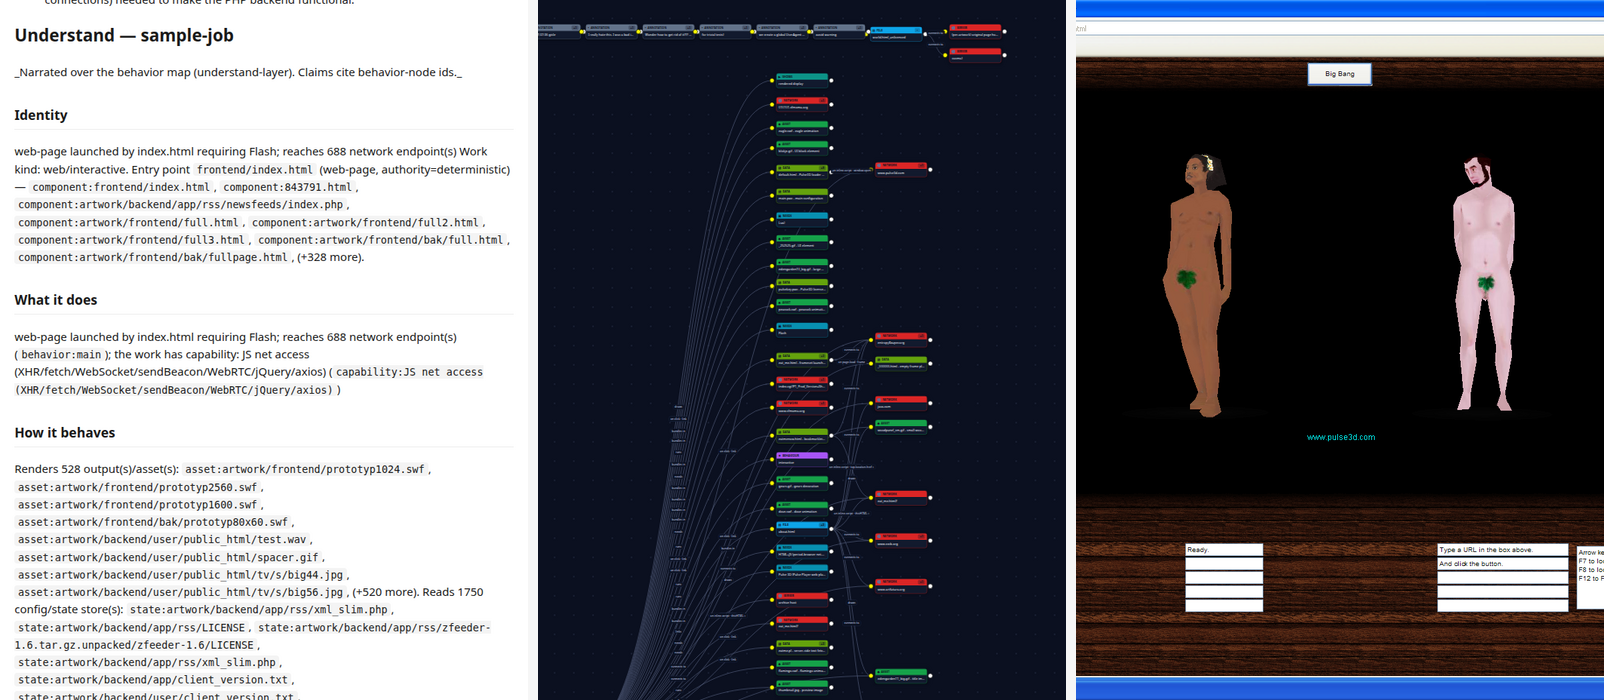Screen dimensions: 1604x700
Task: Select the red NETWORK node 'java.com'
Action: coord(901,403)
